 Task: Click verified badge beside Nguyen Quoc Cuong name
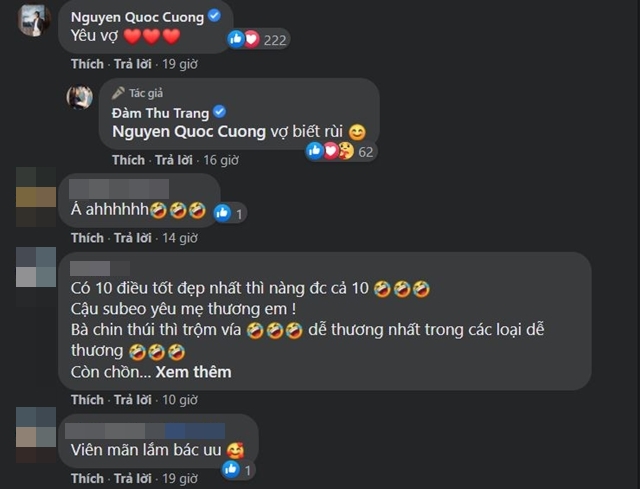(x=214, y=16)
